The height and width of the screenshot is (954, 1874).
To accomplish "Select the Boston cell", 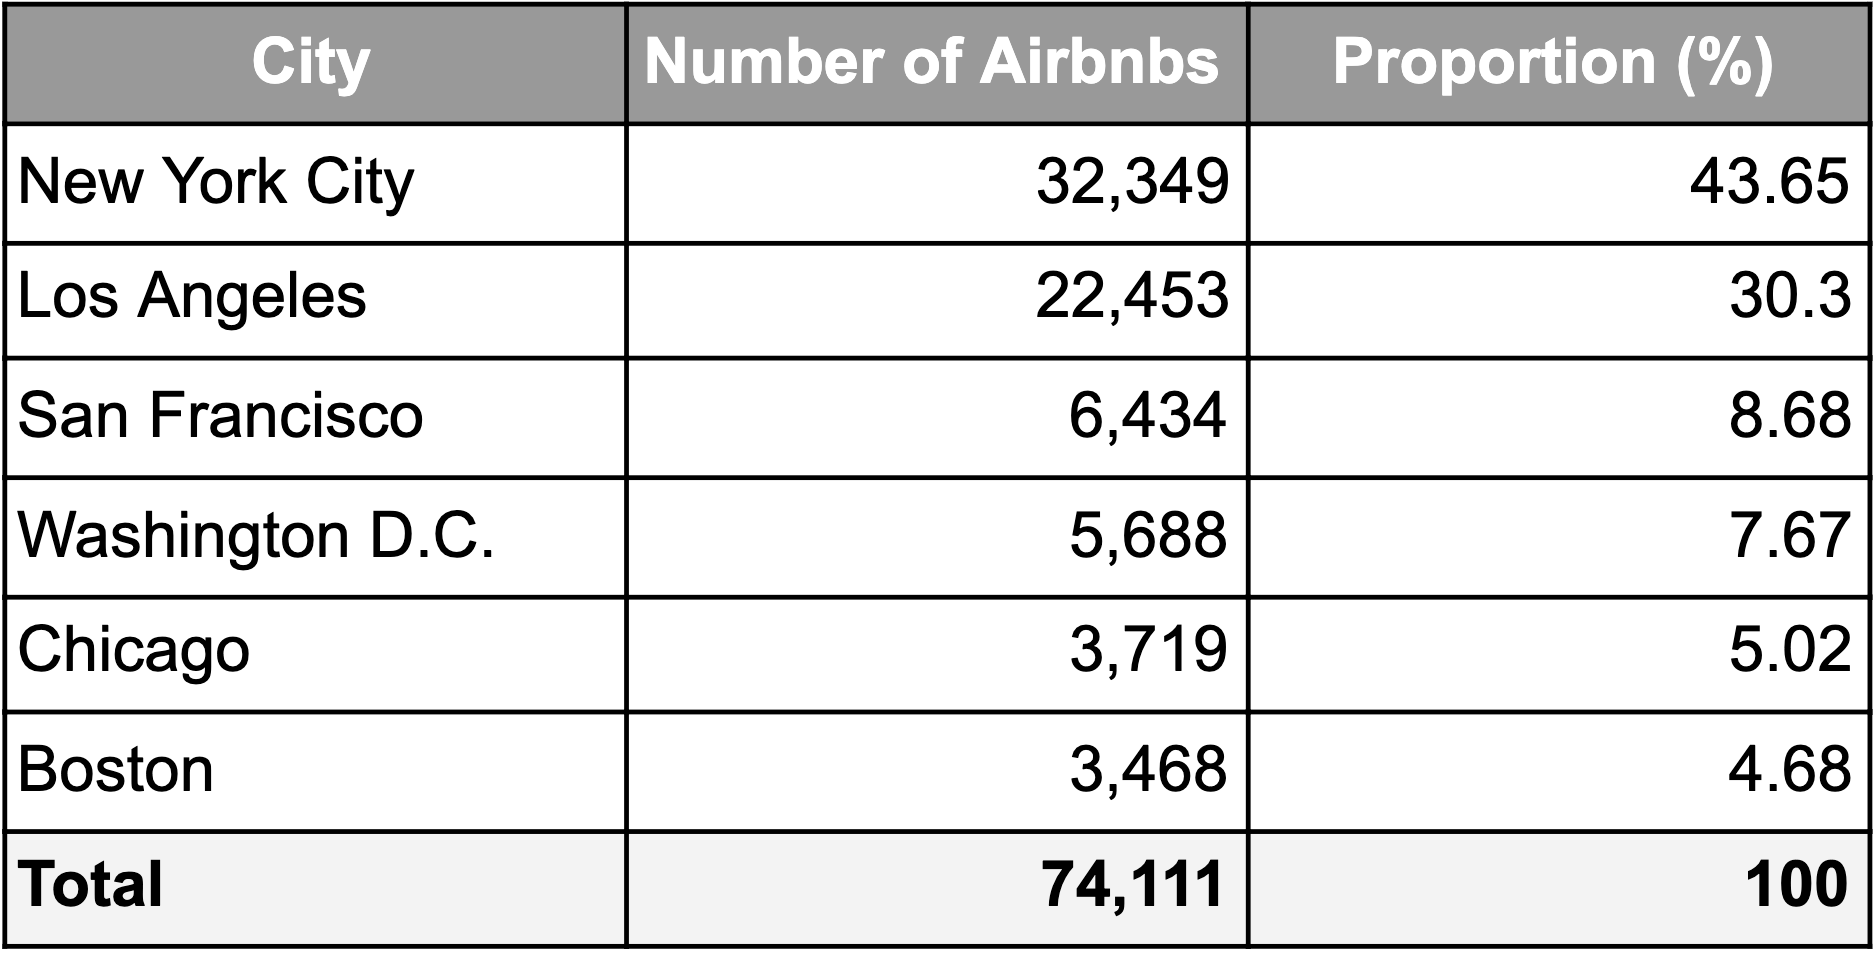I will point(116,770).
